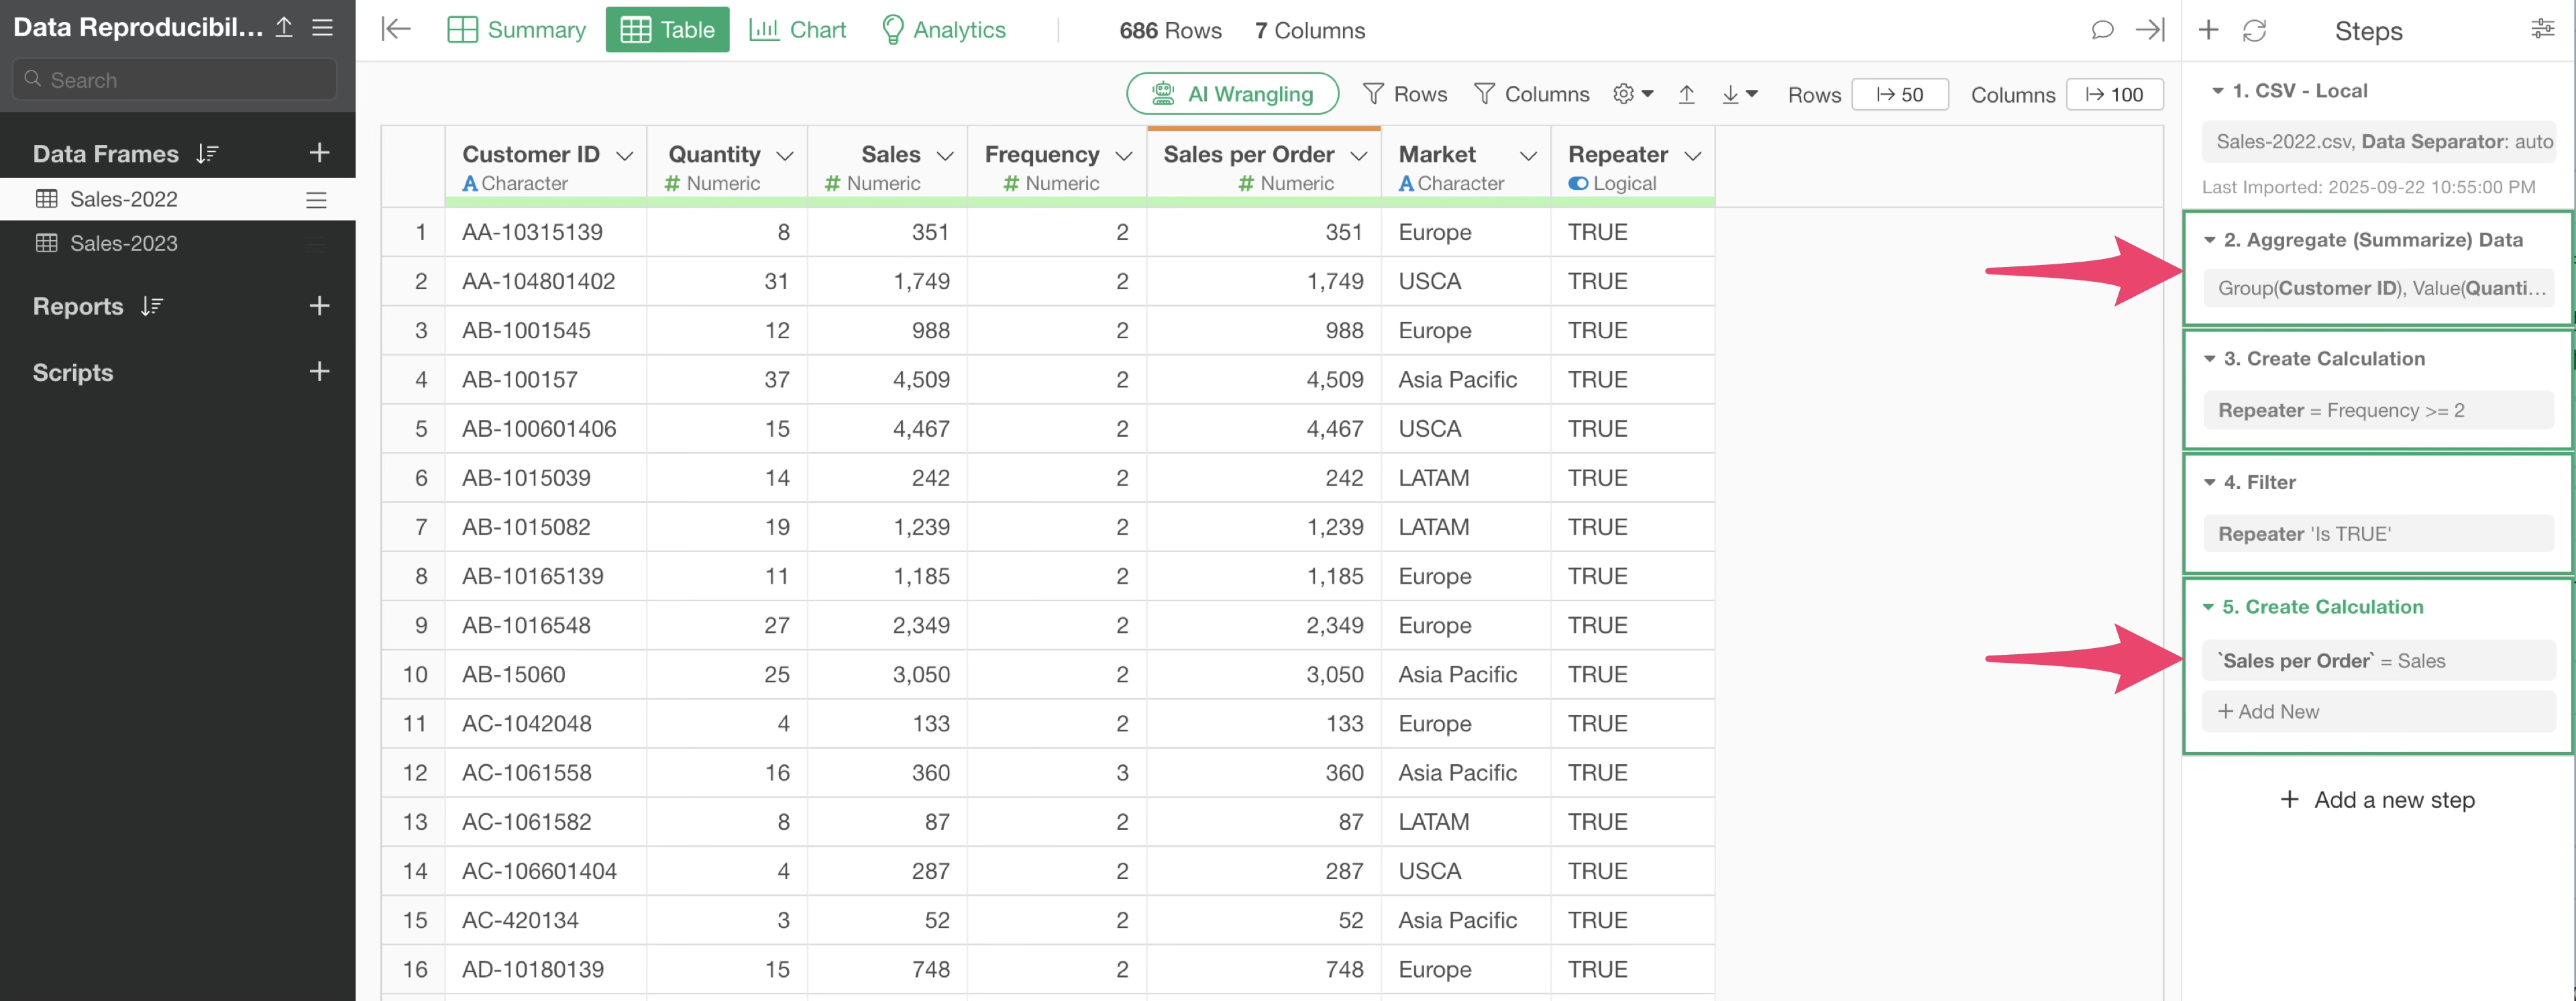The image size is (2576, 1001).
Task: Click Add a new step
Action: [x=2377, y=799]
